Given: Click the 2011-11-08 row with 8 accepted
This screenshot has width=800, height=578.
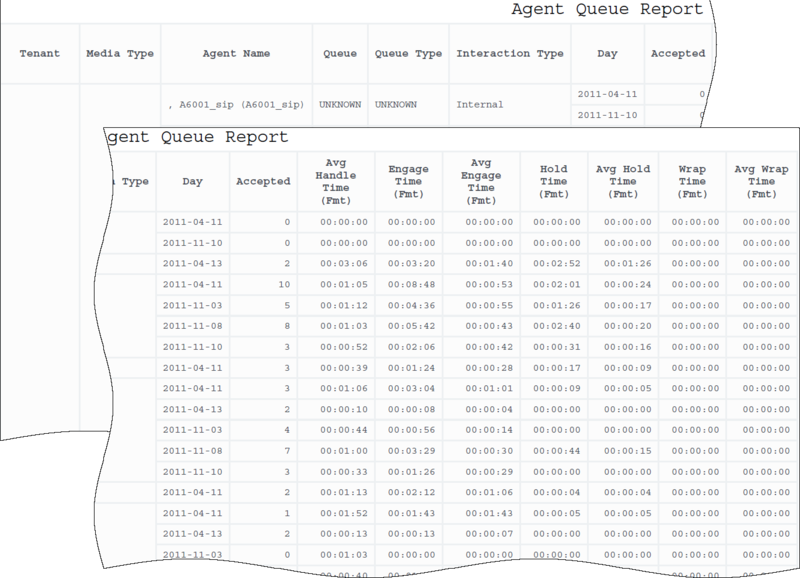Looking at the screenshot, I should point(193,326).
